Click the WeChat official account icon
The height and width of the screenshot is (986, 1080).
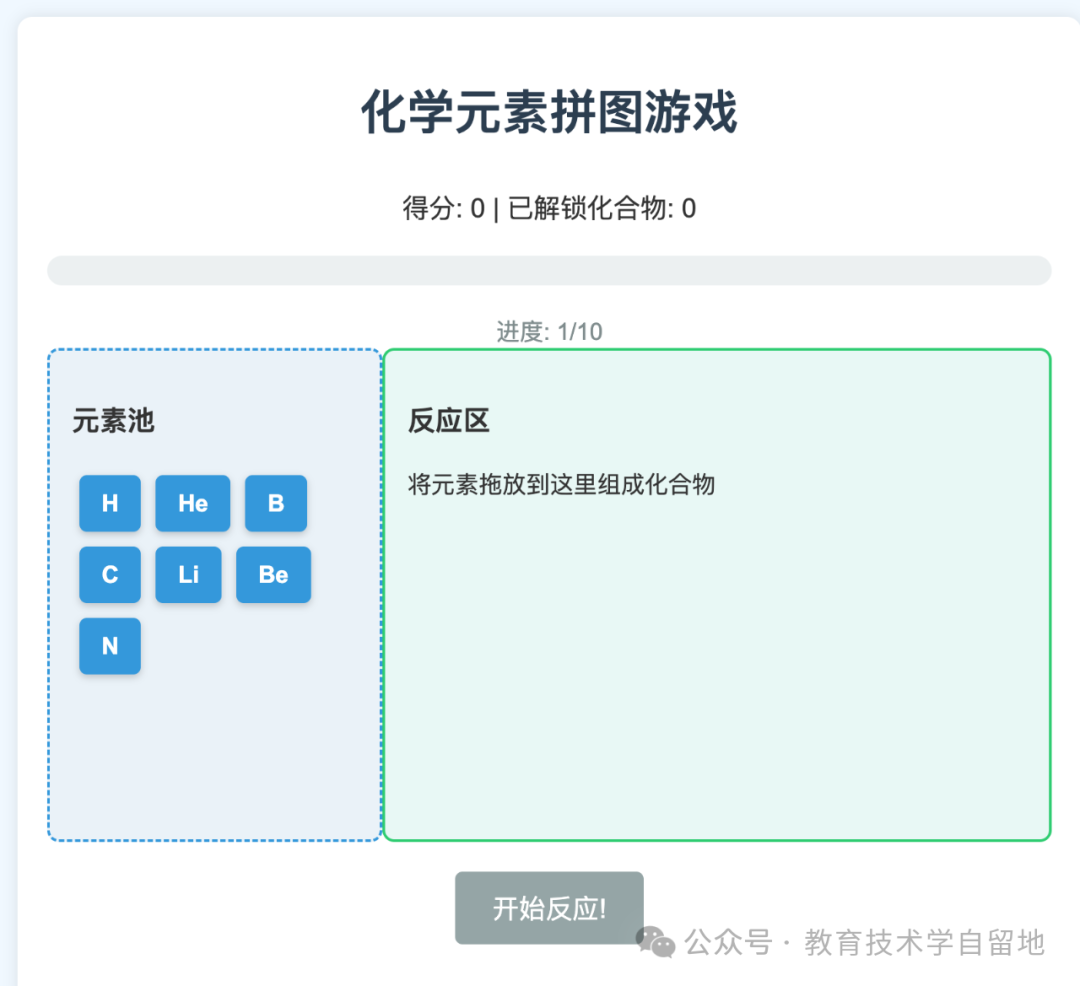click(x=655, y=940)
